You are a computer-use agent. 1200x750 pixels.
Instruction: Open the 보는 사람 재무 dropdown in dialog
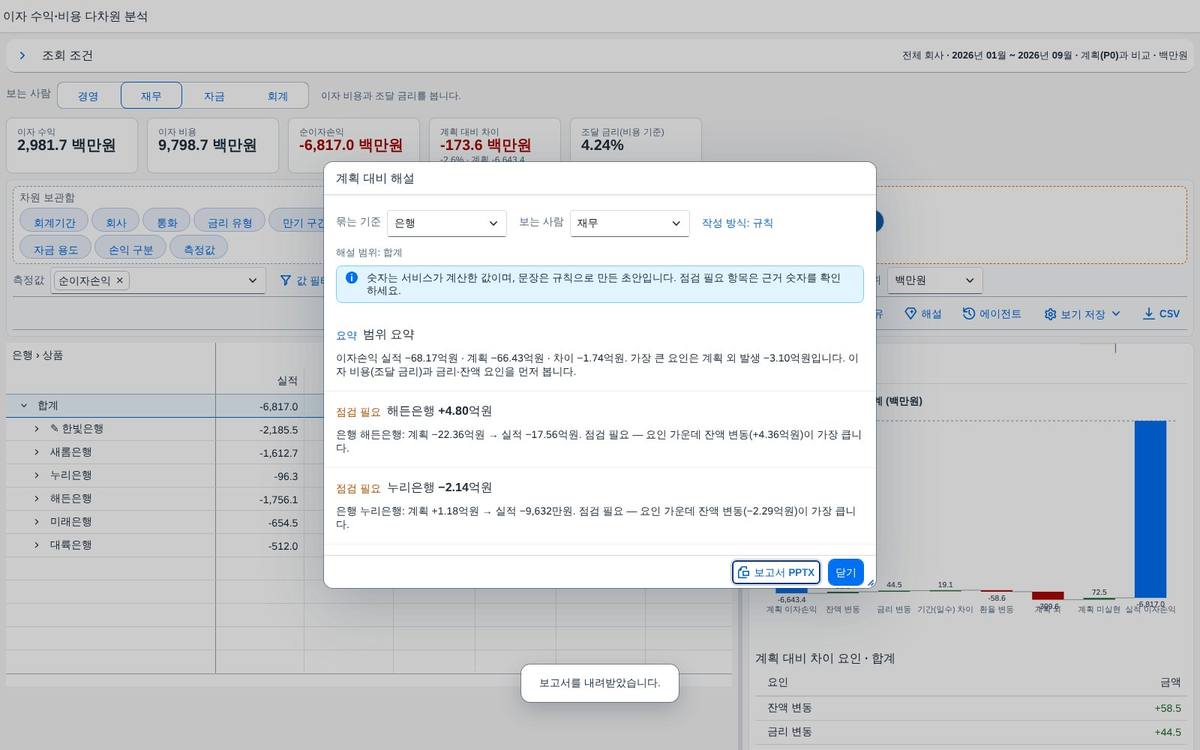[630, 223]
